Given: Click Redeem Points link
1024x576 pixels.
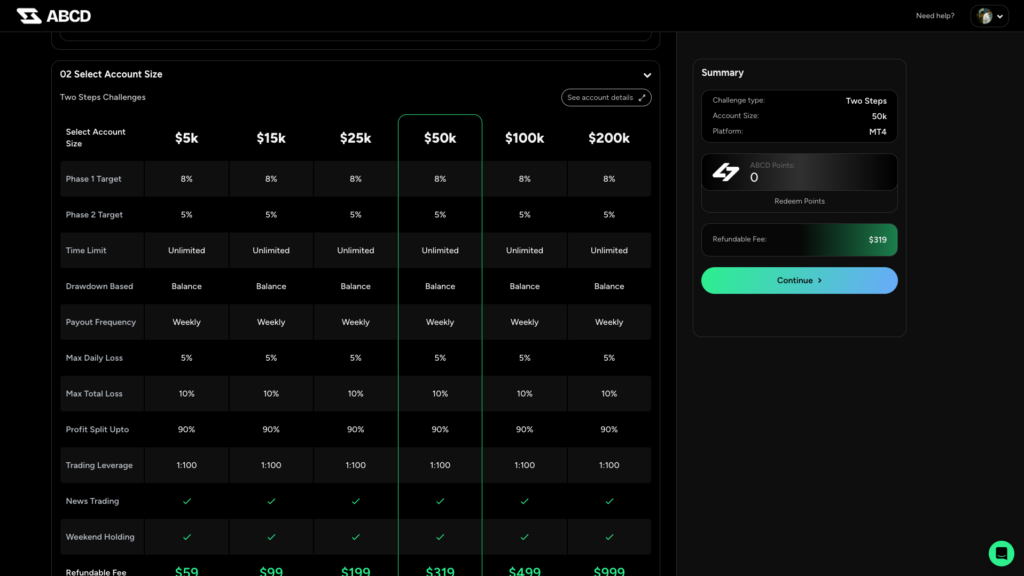Looking at the screenshot, I should 799,201.
